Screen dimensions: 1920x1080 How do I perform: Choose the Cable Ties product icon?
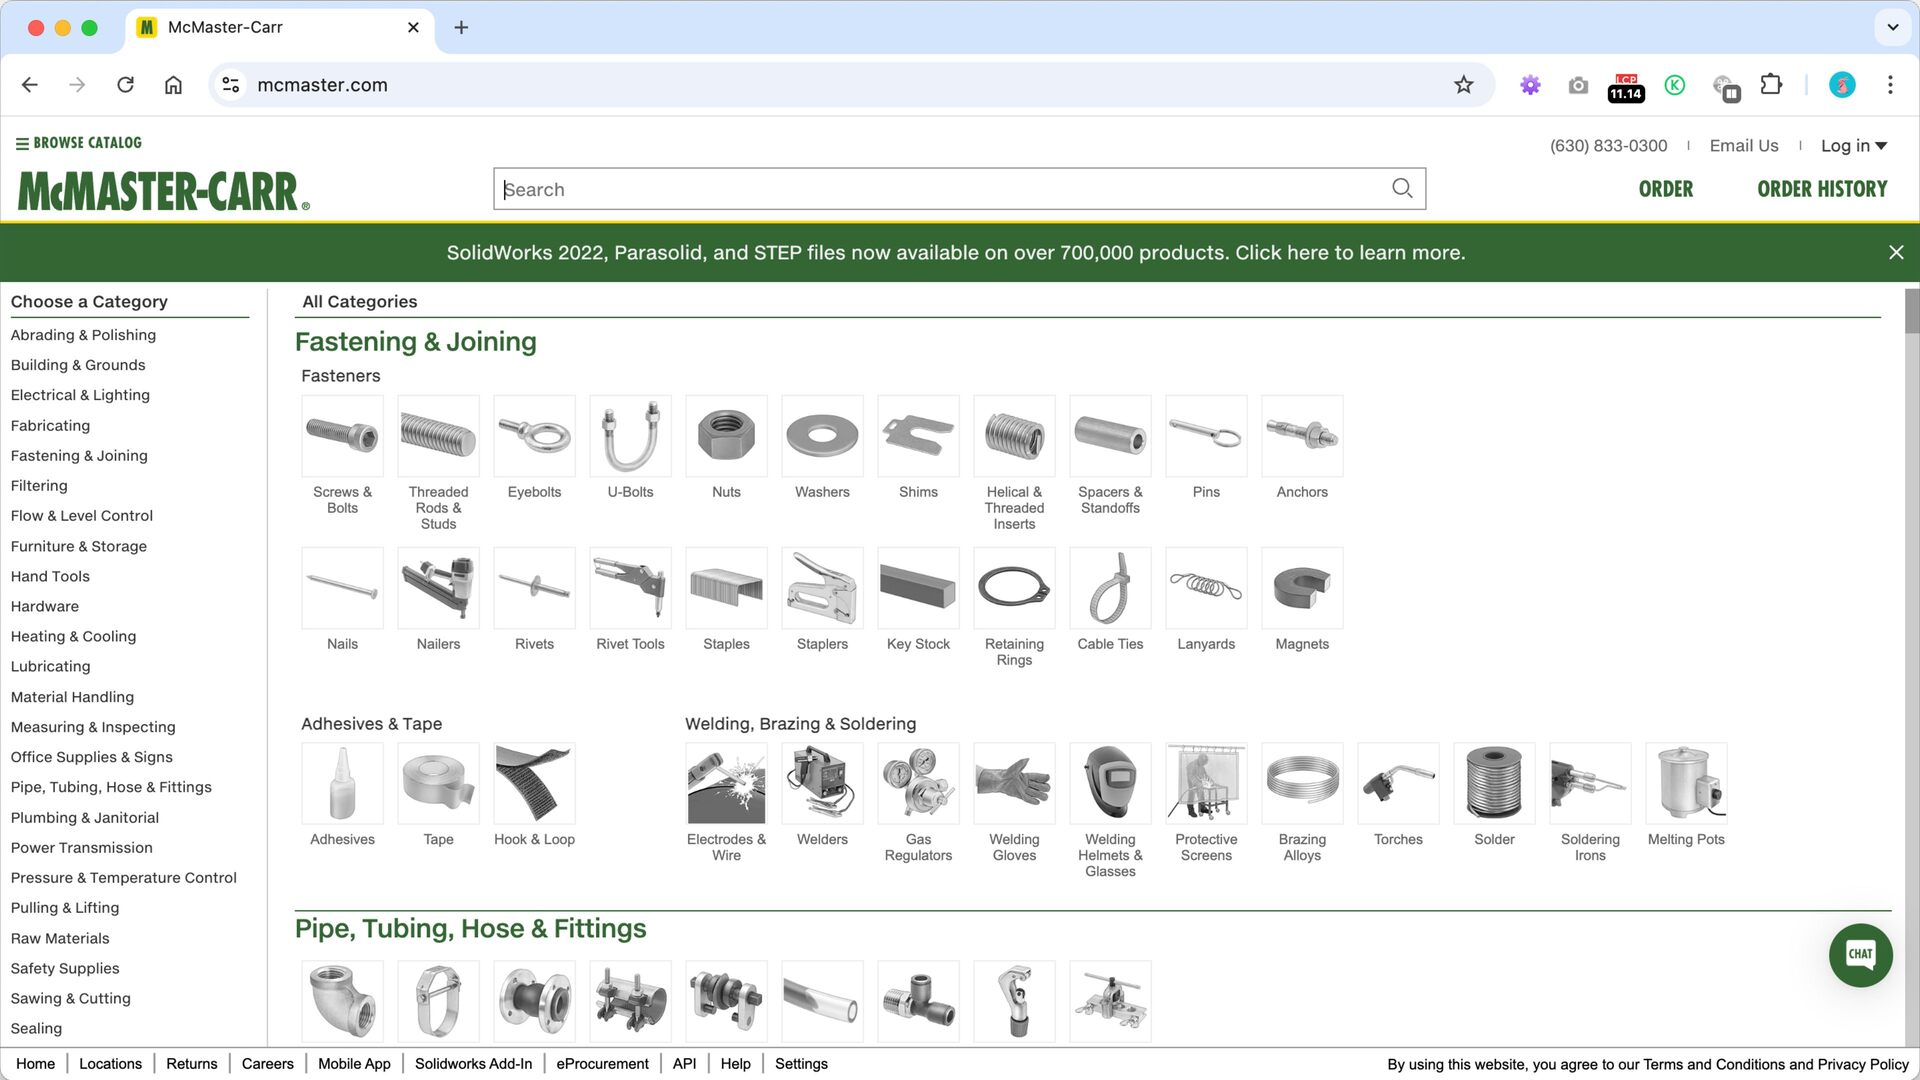click(x=1110, y=588)
